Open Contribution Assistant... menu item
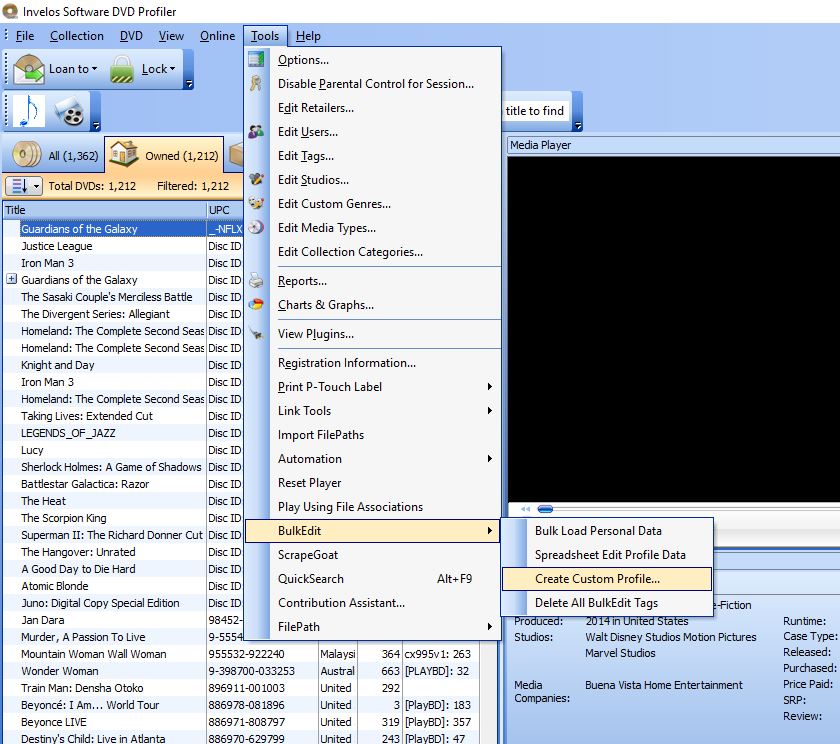 pyautogui.click(x=373, y=603)
